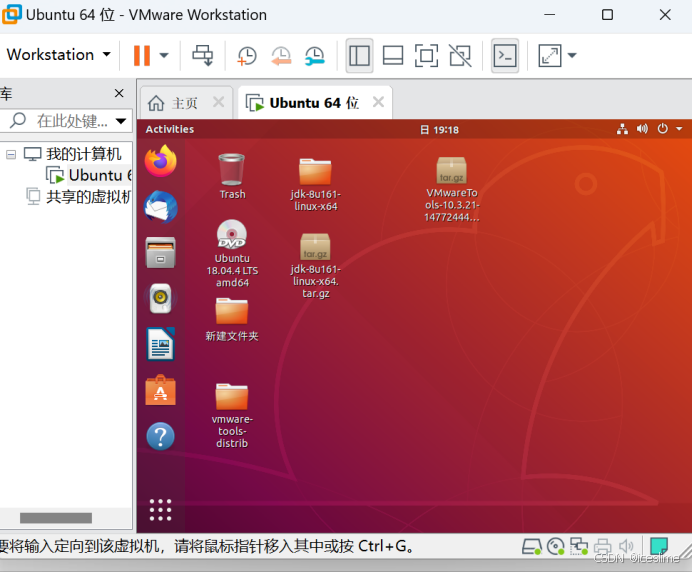Image resolution: width=693 pixels, height=572 pixels.
Task: Select the Ubuntu VM in the library tree
Action: pos(88,175)
